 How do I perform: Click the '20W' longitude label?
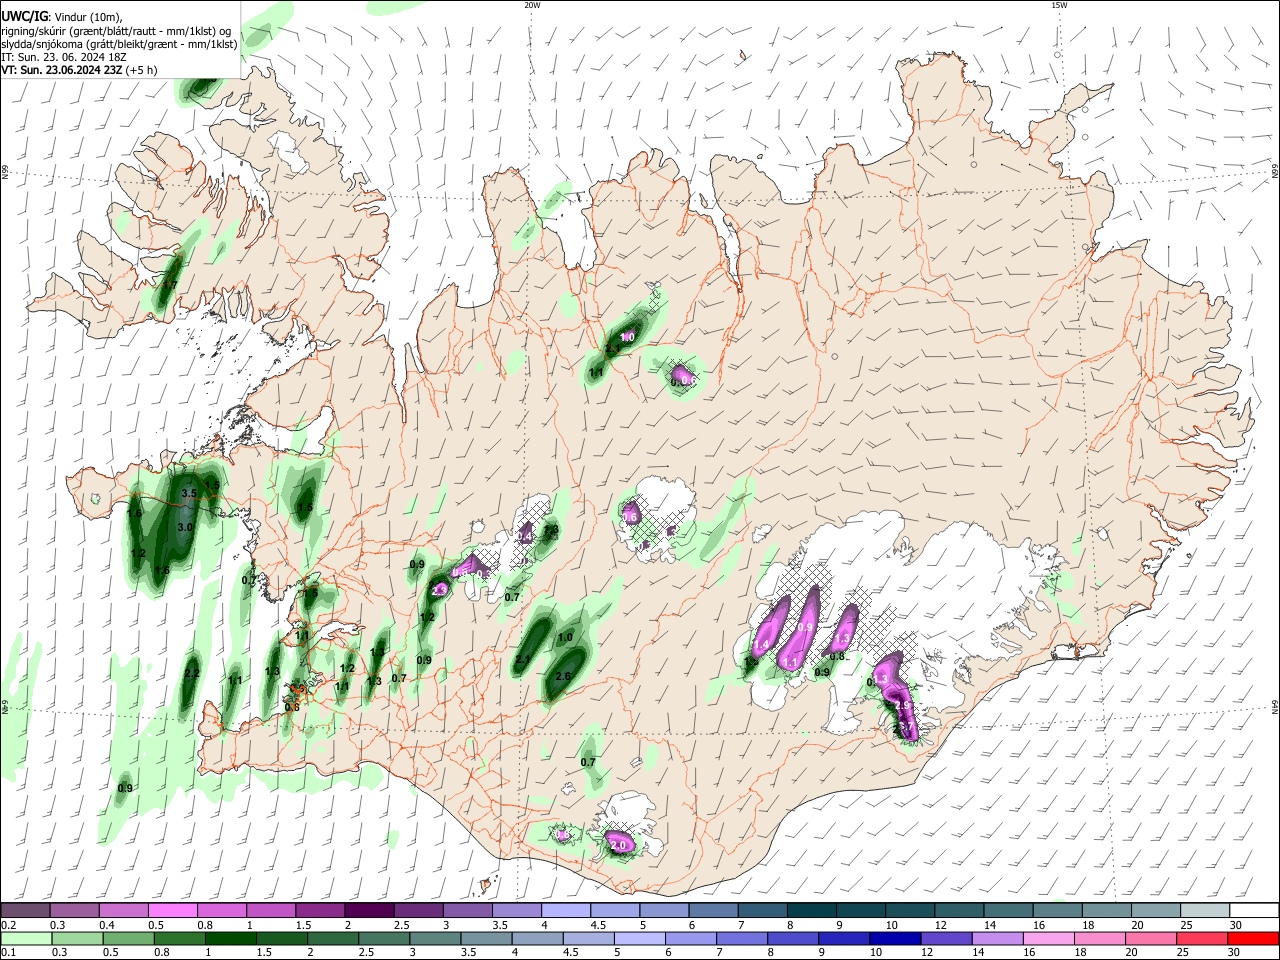[x=532, y=5]
